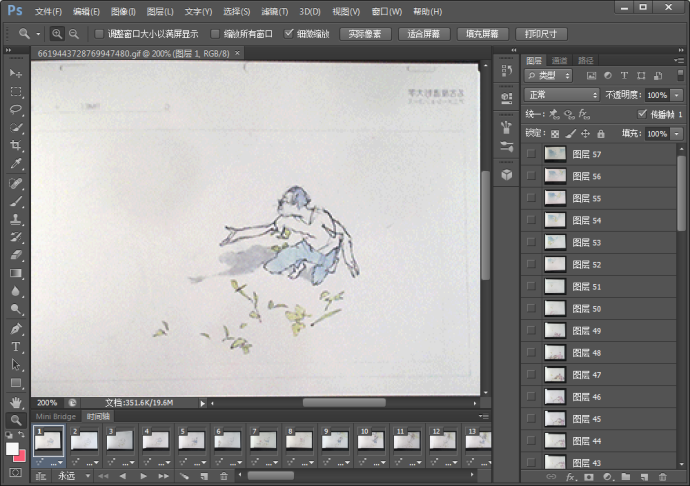
Task: Open the timeline panel flyout menu
Action: [x=484, y=416]
